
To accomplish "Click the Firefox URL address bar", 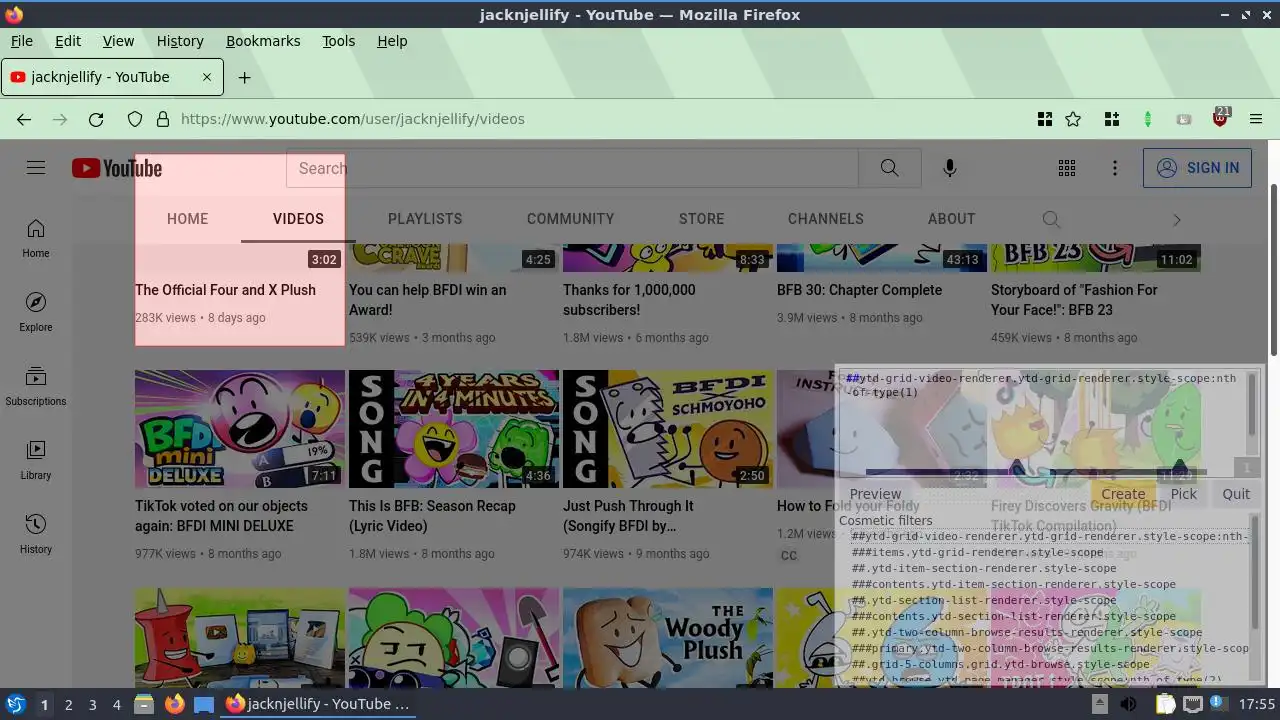I will (600, 119).
